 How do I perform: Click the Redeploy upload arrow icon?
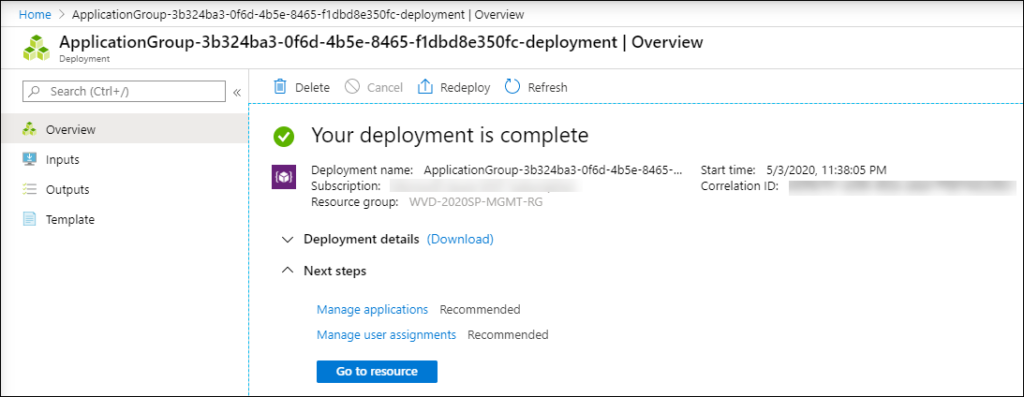click(425, 87)
